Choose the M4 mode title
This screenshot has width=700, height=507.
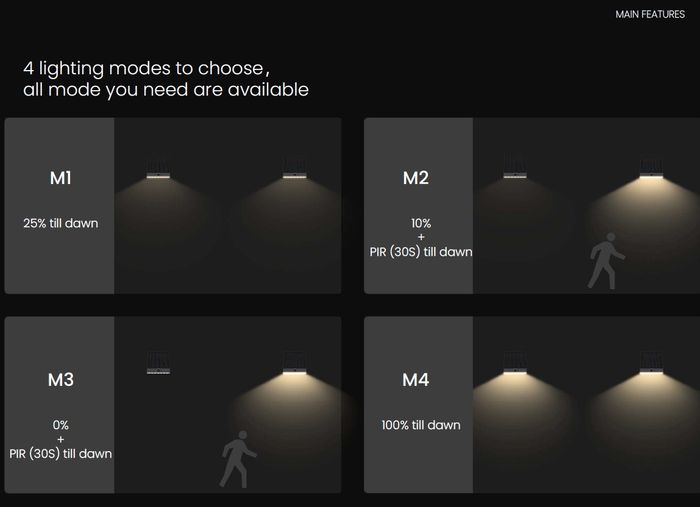click(416, 380)
